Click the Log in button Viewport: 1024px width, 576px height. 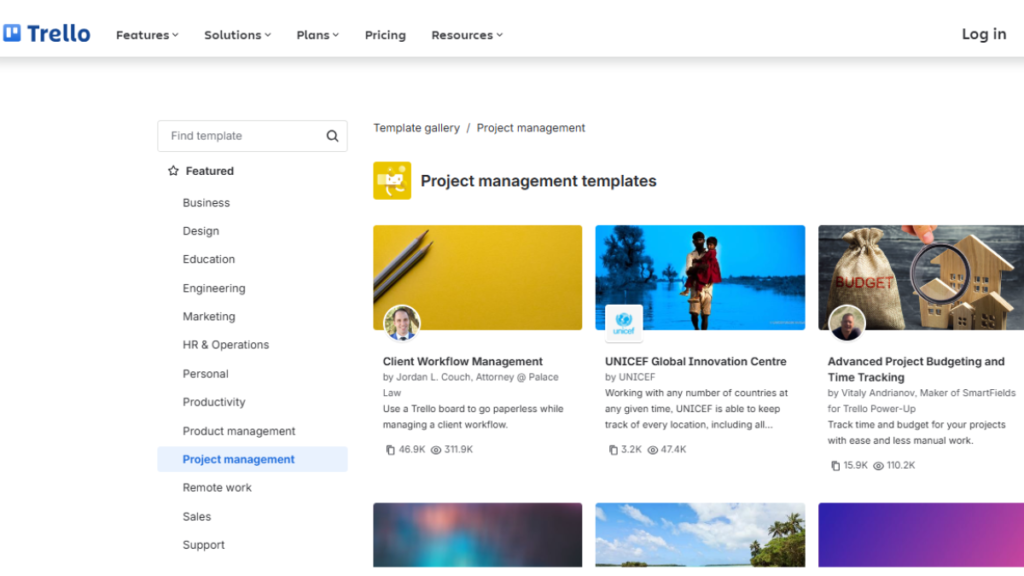[983, 33]
